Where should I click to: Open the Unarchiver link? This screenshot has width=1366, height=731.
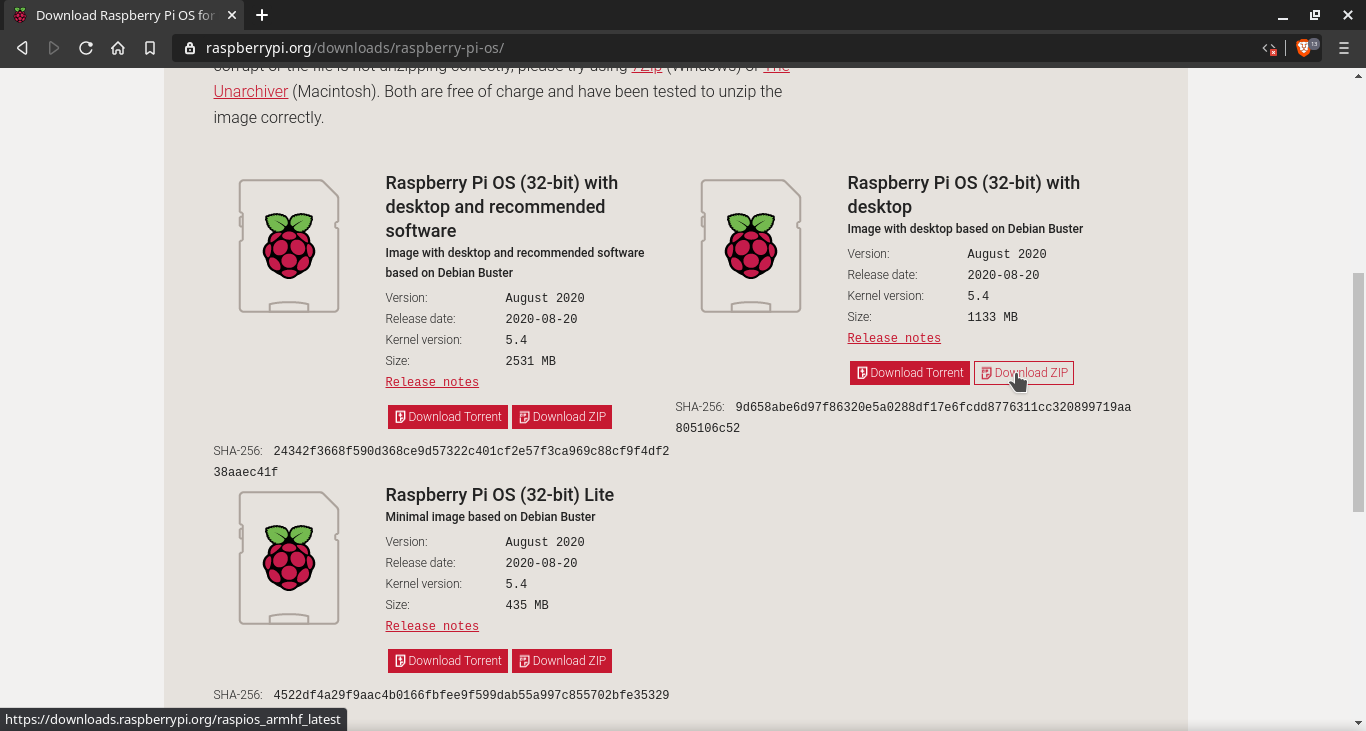251,91
